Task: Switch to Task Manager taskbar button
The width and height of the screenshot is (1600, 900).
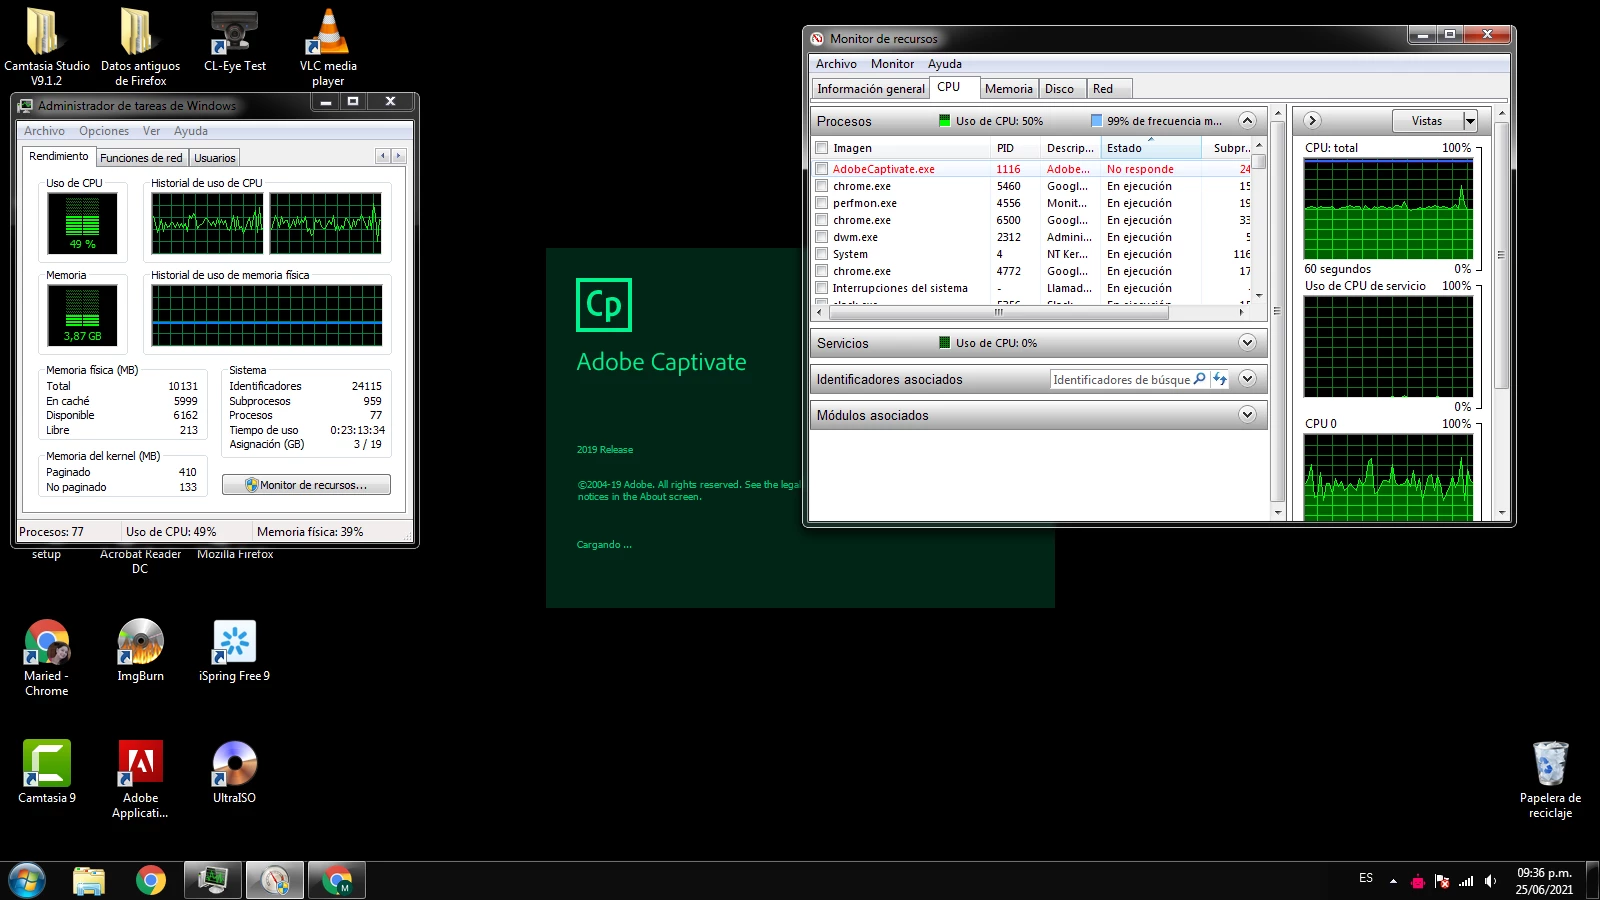Action: 213,881
